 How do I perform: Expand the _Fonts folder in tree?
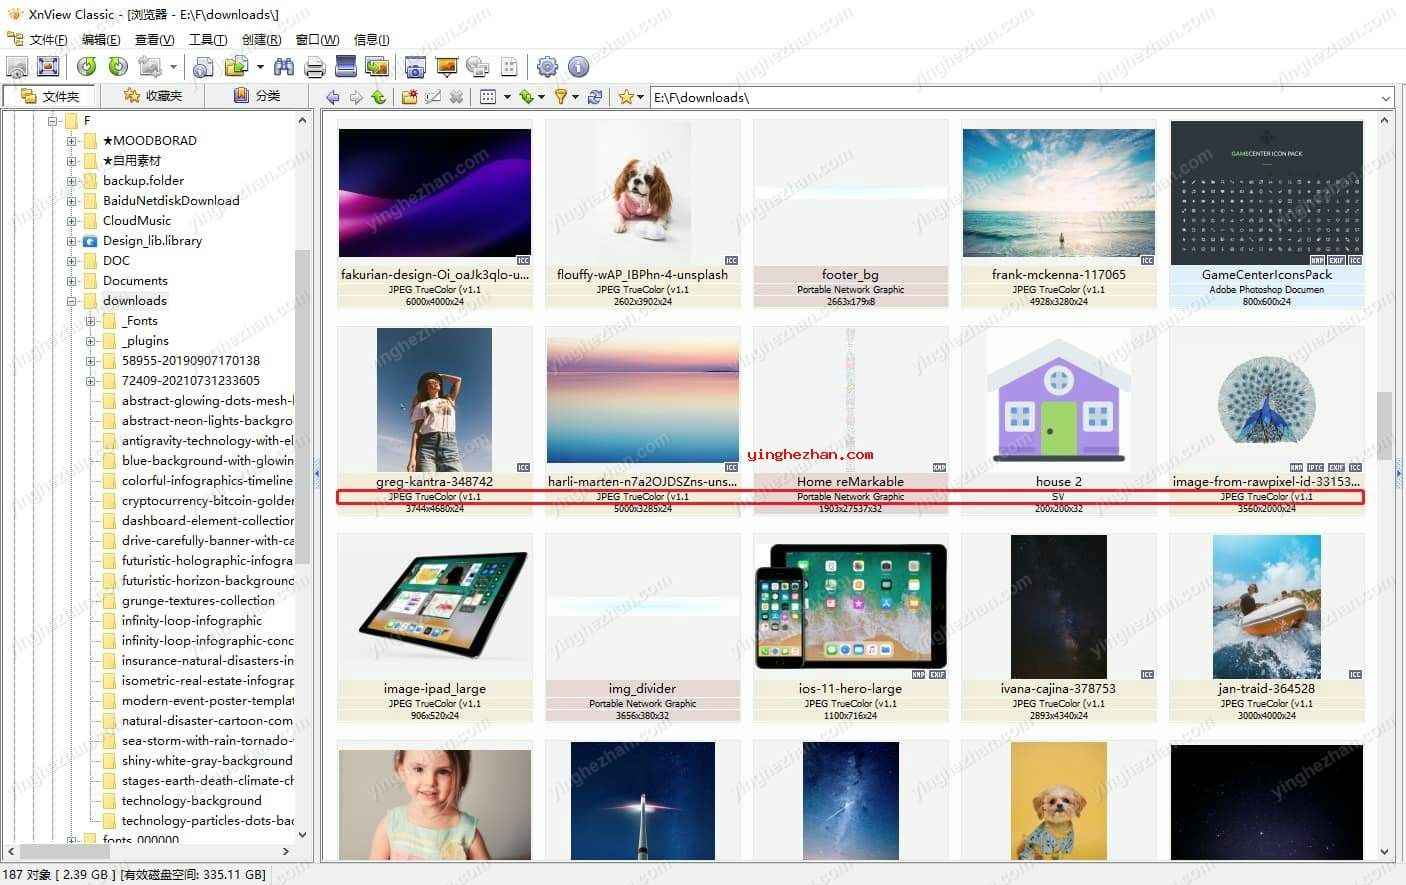click(x=91, y=321)
